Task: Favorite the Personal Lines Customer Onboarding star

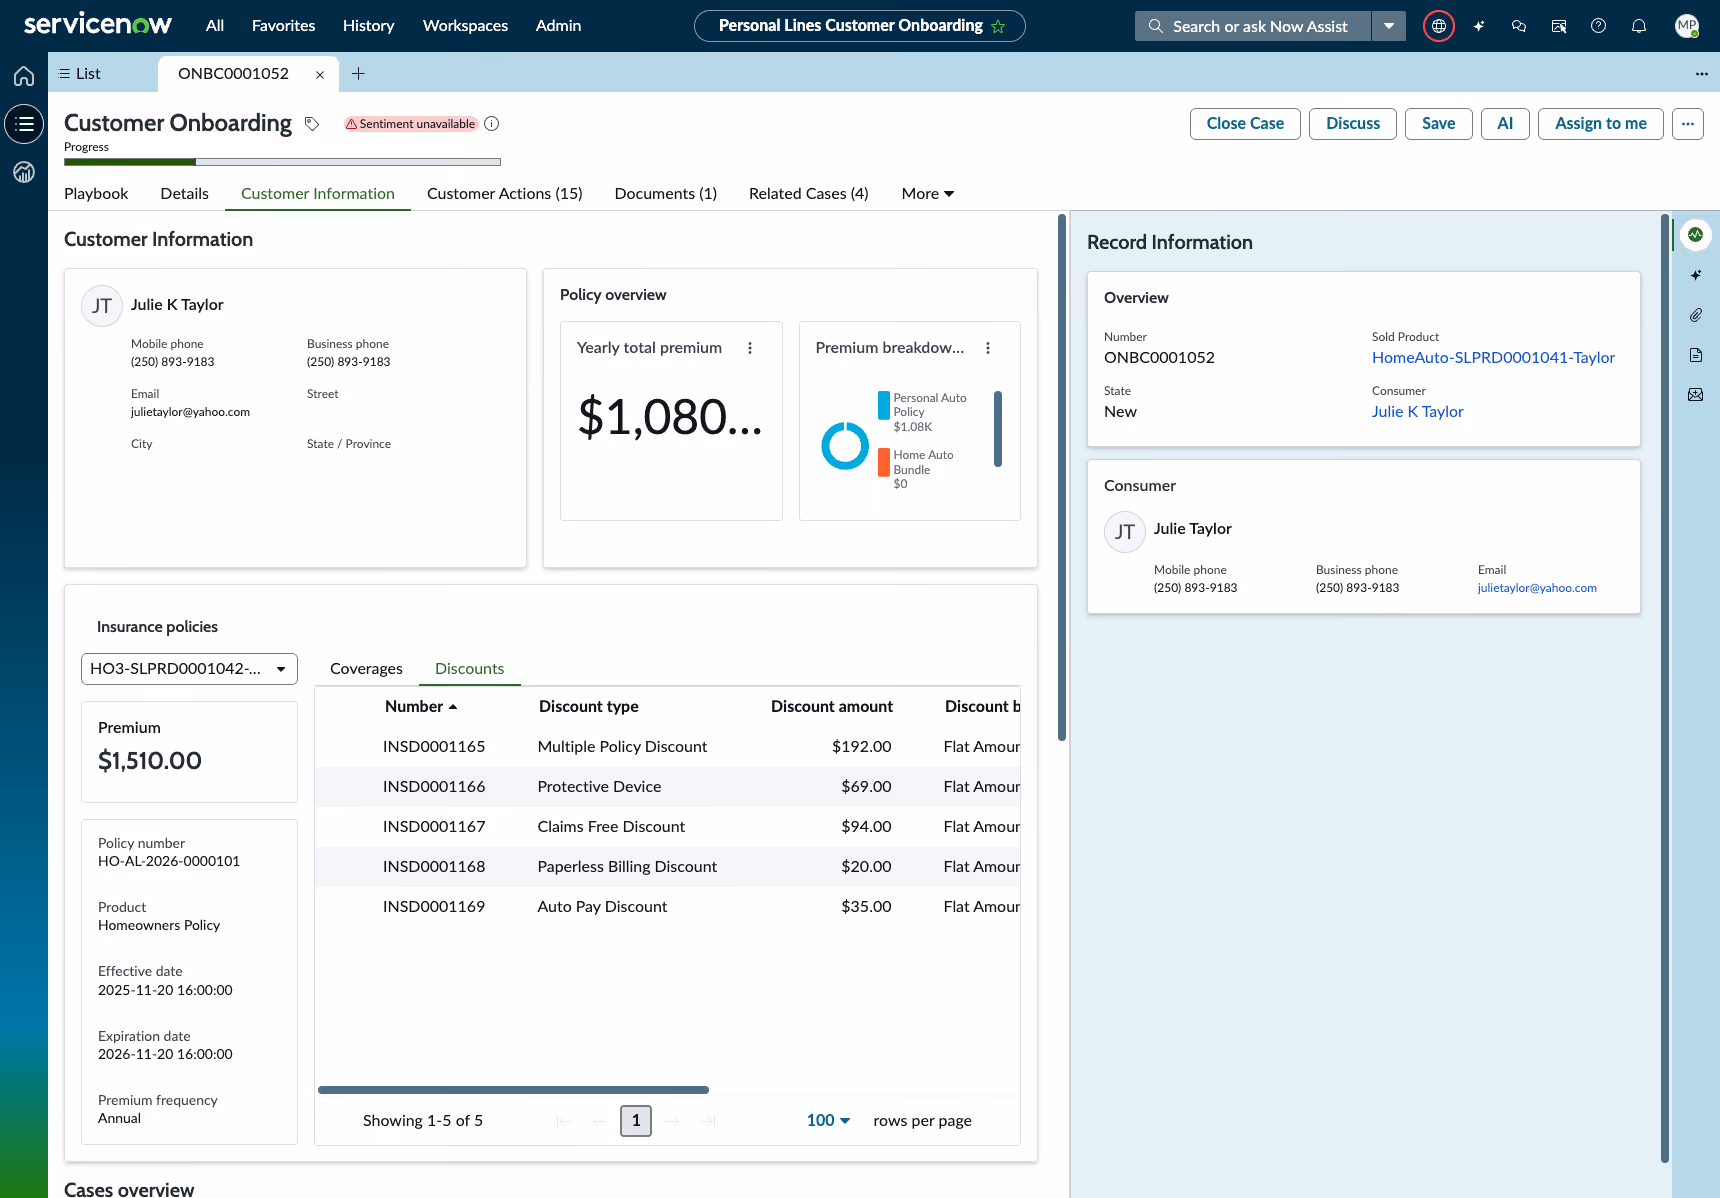Action: (x=998, y=27)
